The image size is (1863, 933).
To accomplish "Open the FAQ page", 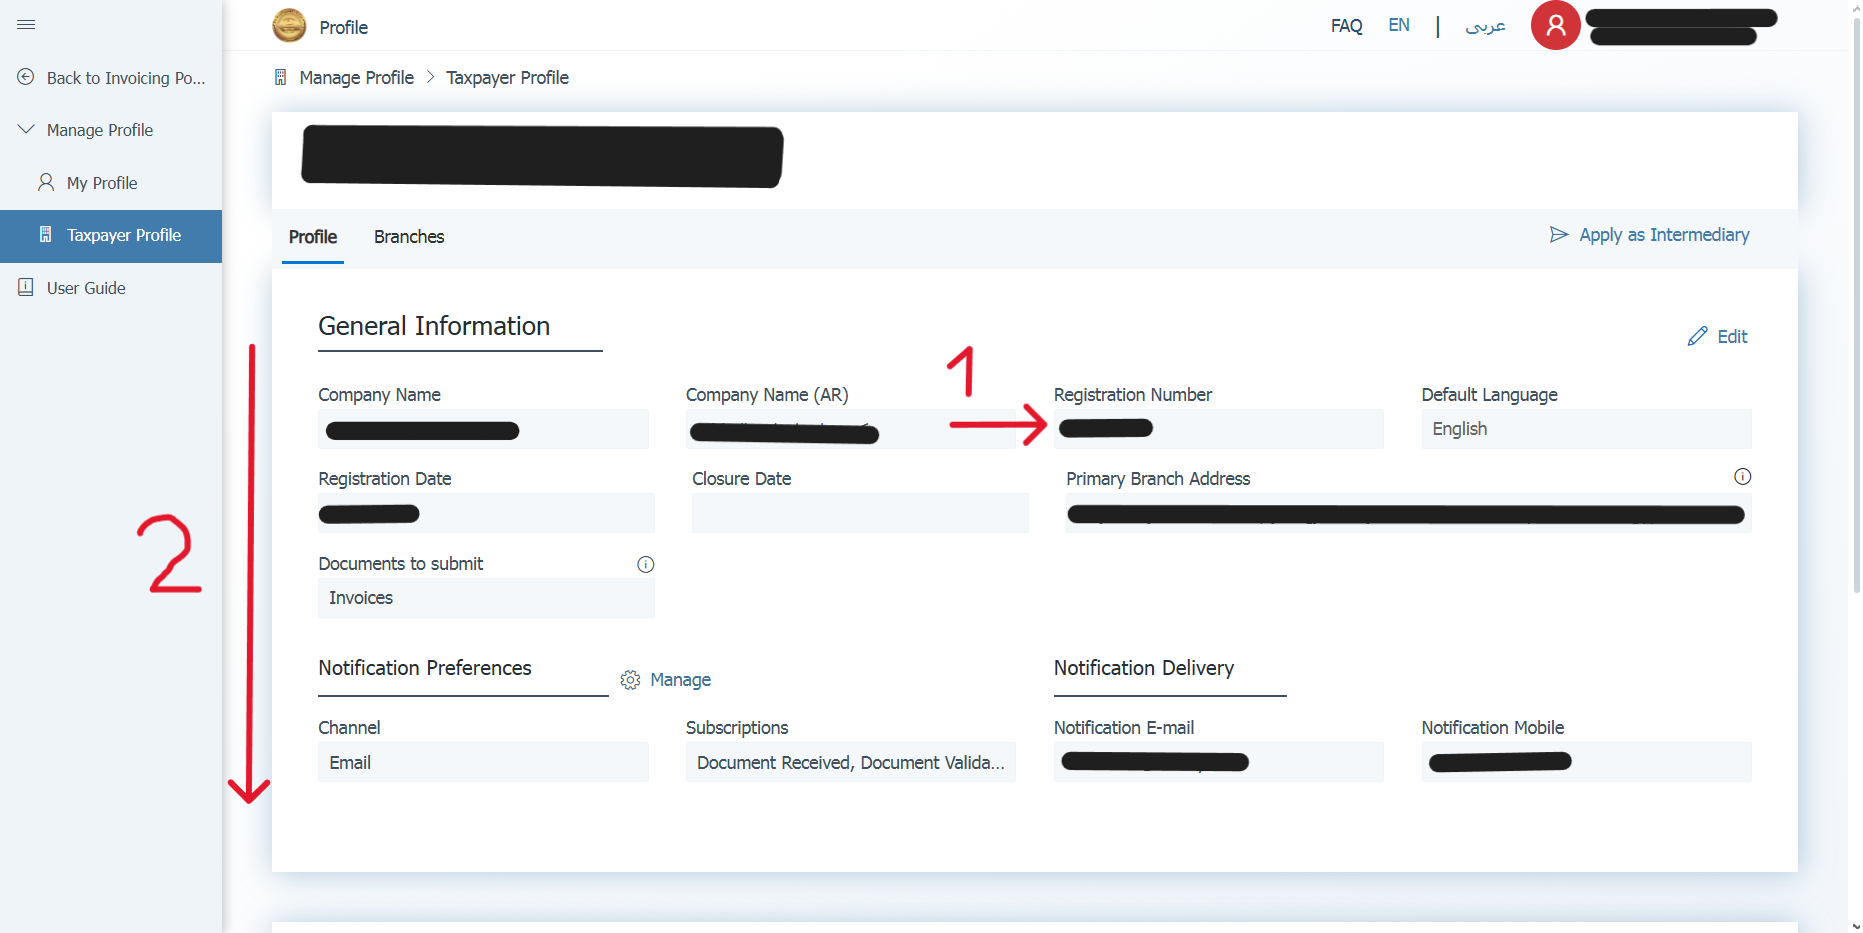I will click(1346, 26).
